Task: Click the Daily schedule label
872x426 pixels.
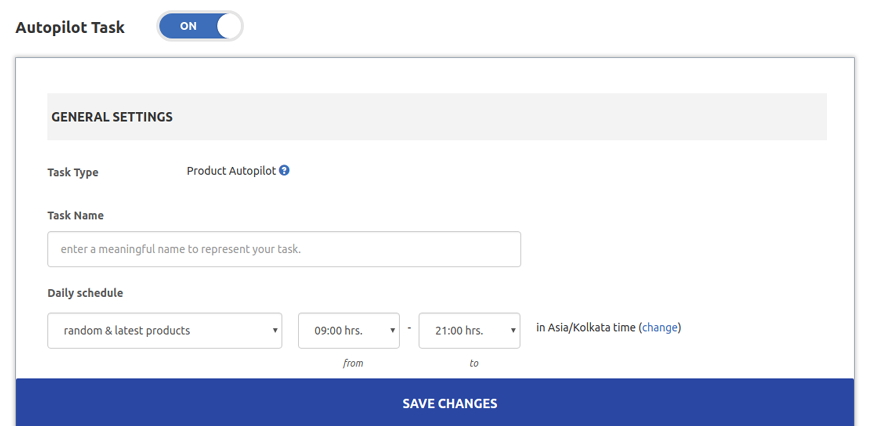Action: 85,293
